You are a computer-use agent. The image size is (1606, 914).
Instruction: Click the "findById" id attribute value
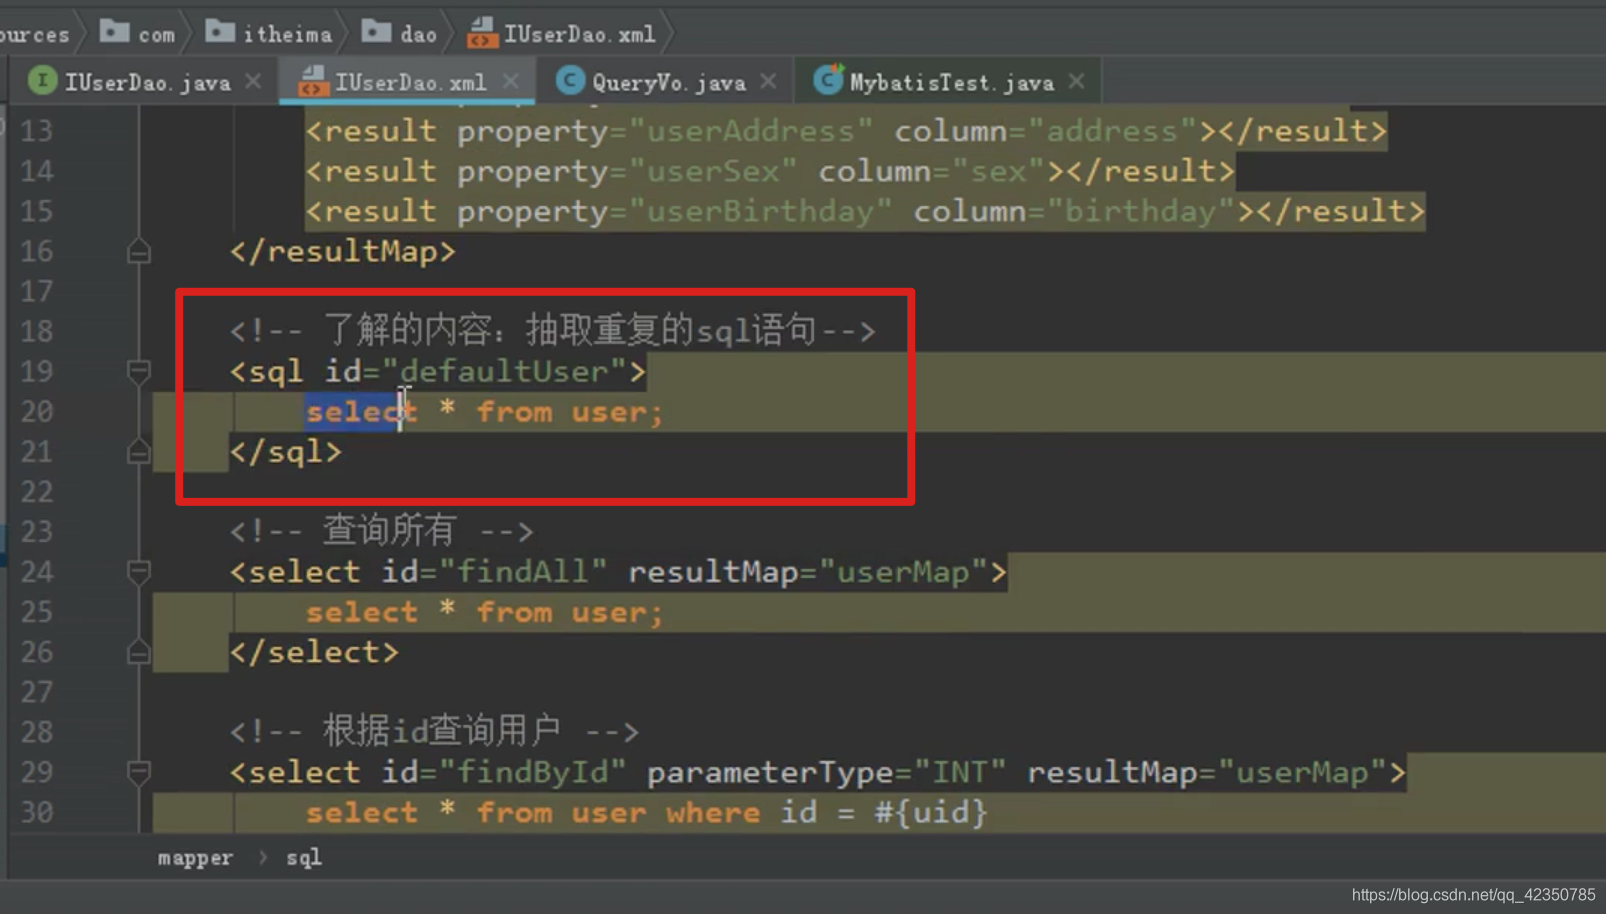point(532,772)
